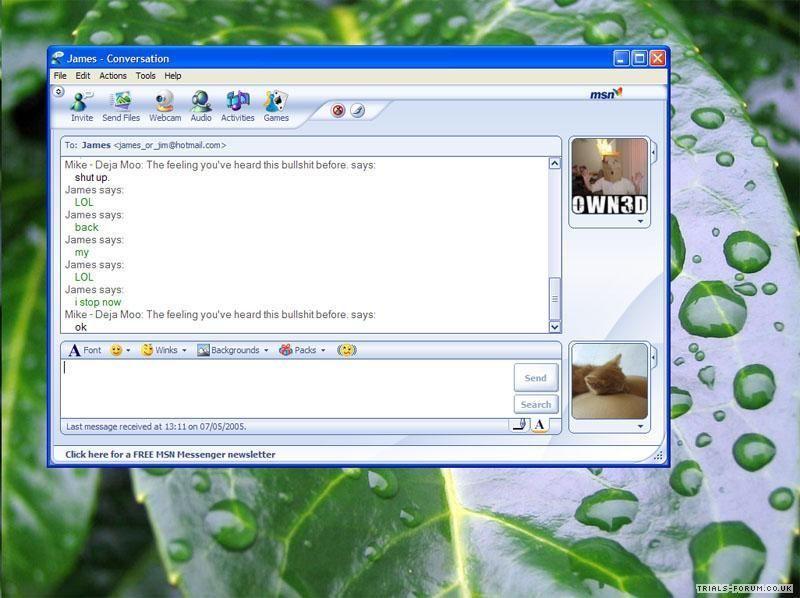
Task: Click the window resize grip corner
Action: pyautogui.click(x=658, y=456)
